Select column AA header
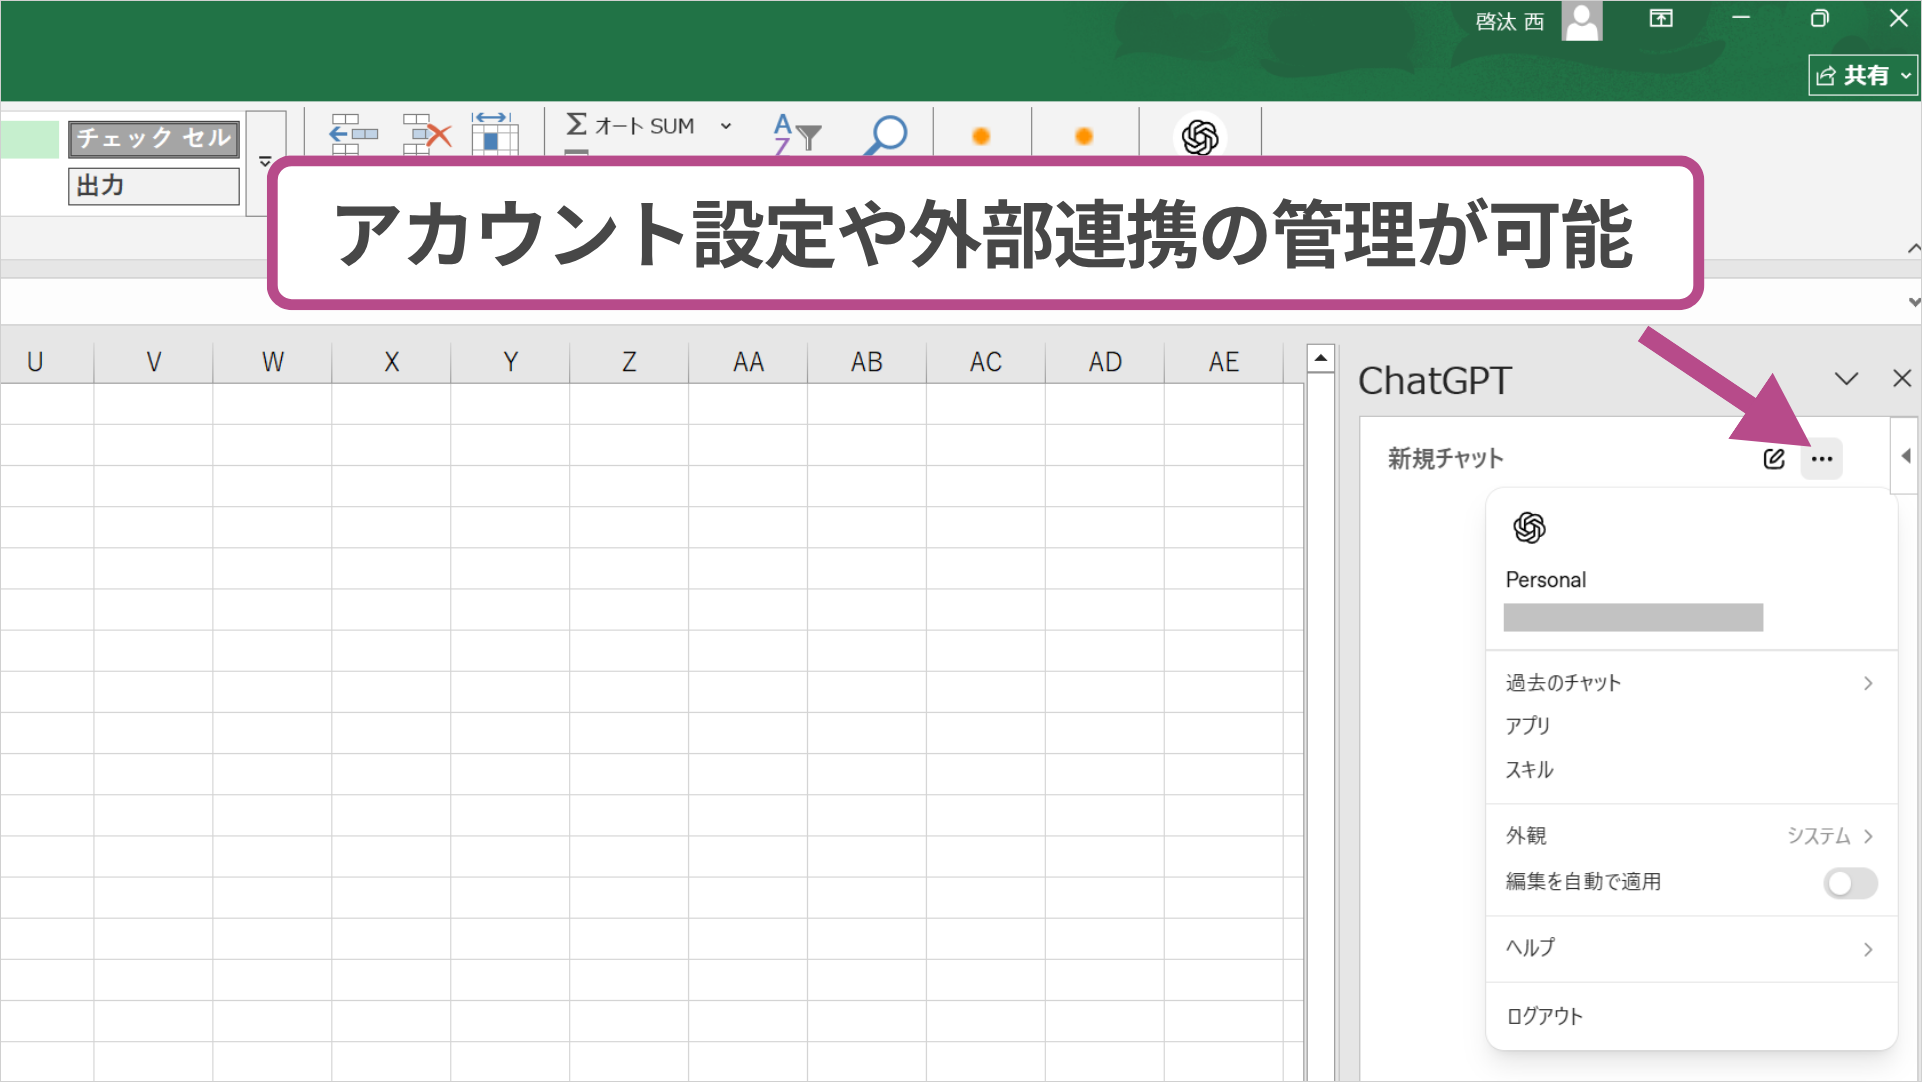This screenshot has width=1922, height=1082. [x=748, y=362]
